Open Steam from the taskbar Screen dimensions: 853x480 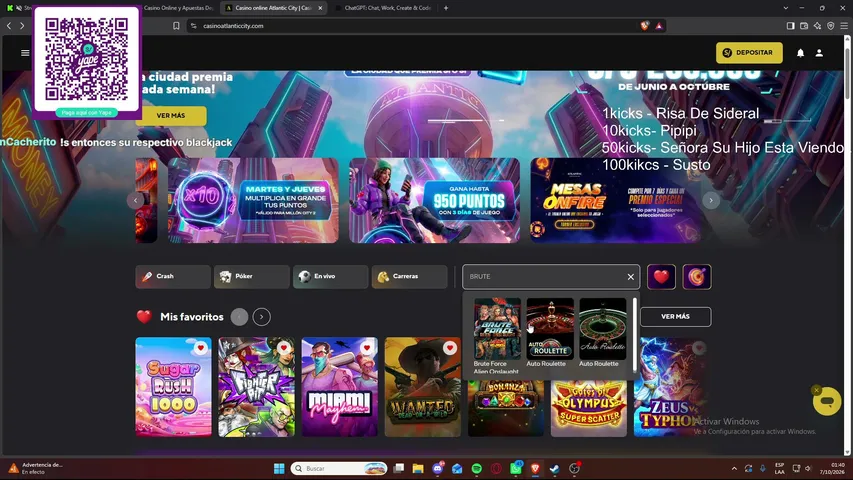pos(554,469)
